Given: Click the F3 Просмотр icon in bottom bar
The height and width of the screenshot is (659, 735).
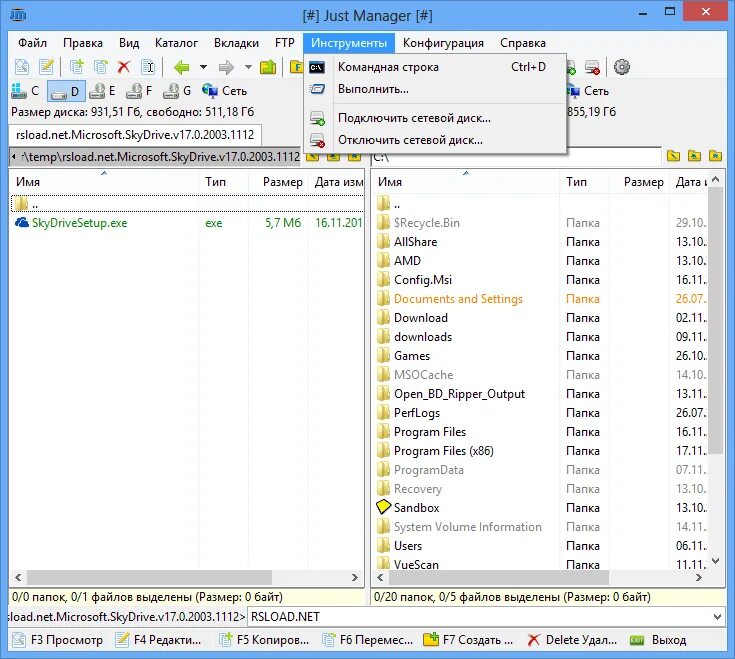Looking at the screenshot, I should (19, 640).
